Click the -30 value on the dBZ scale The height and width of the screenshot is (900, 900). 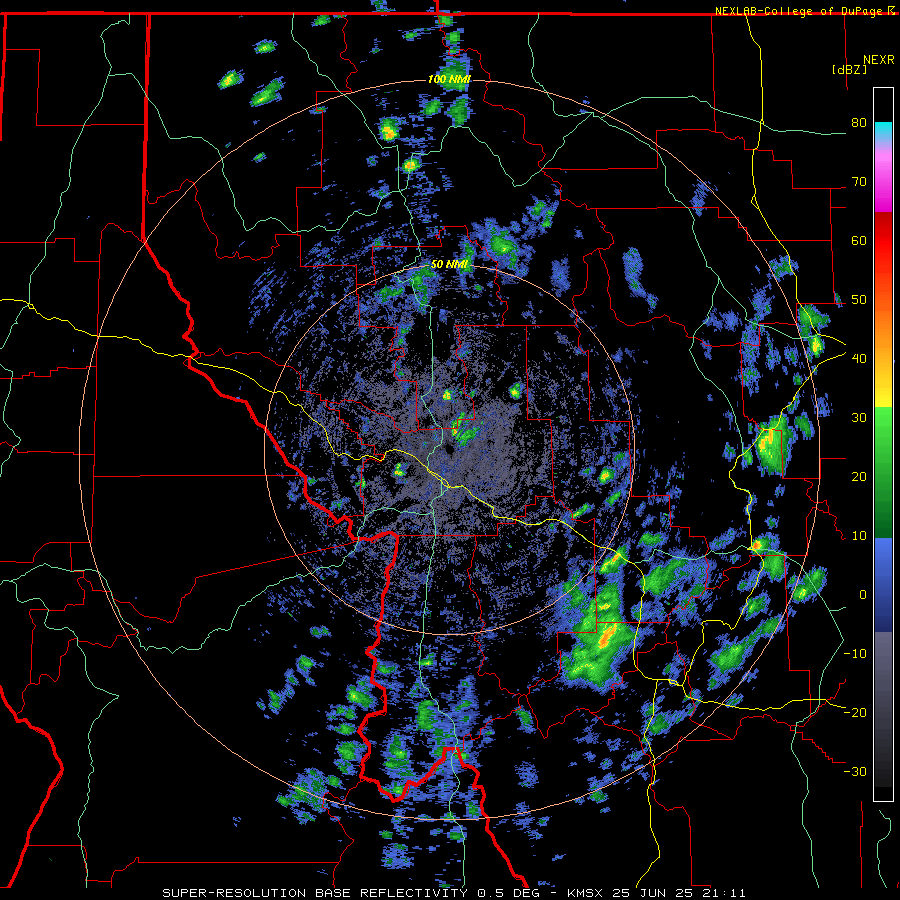(855, 771)
